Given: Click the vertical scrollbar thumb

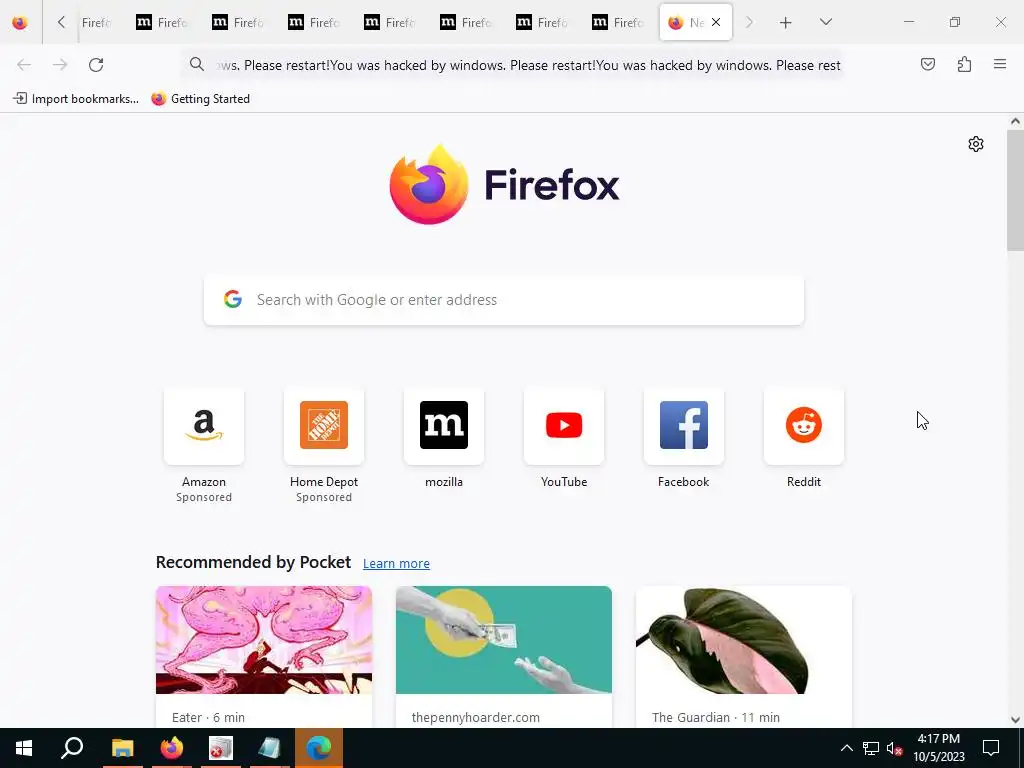Looking at the screenshot, I should [1015, 190].
